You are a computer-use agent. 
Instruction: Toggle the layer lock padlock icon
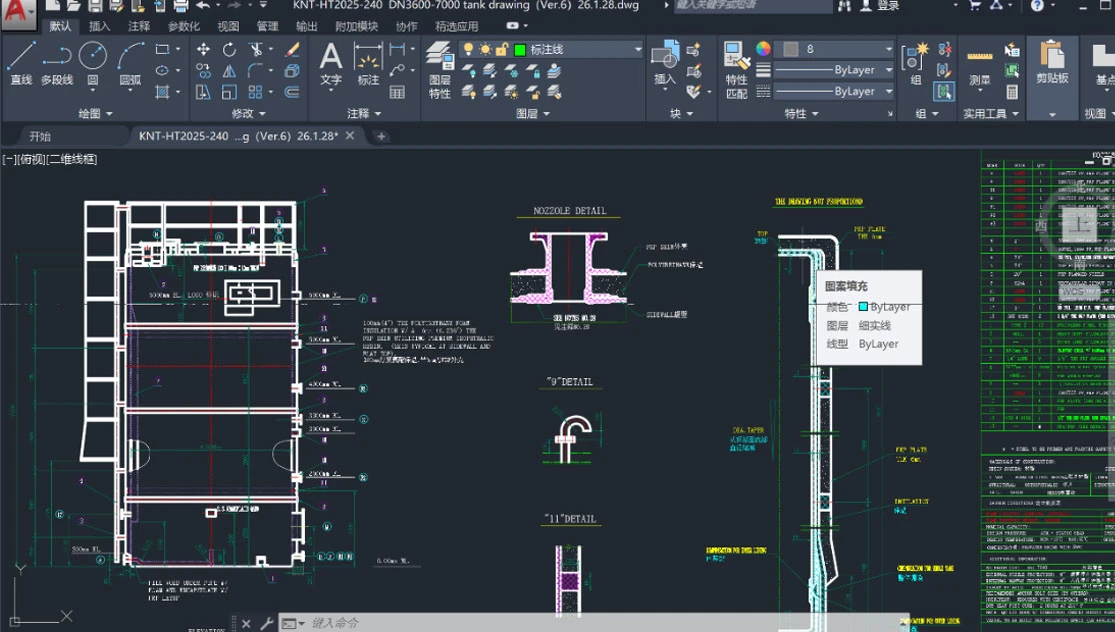502,49
